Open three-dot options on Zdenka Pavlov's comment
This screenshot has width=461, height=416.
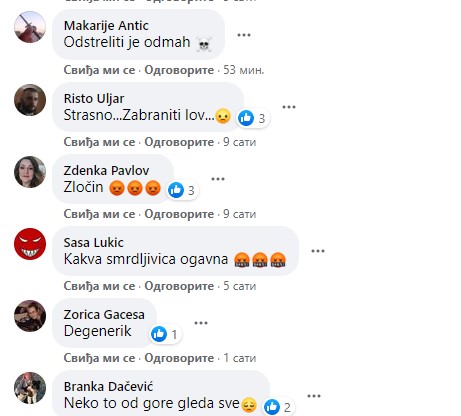click(x=218, y=179)
